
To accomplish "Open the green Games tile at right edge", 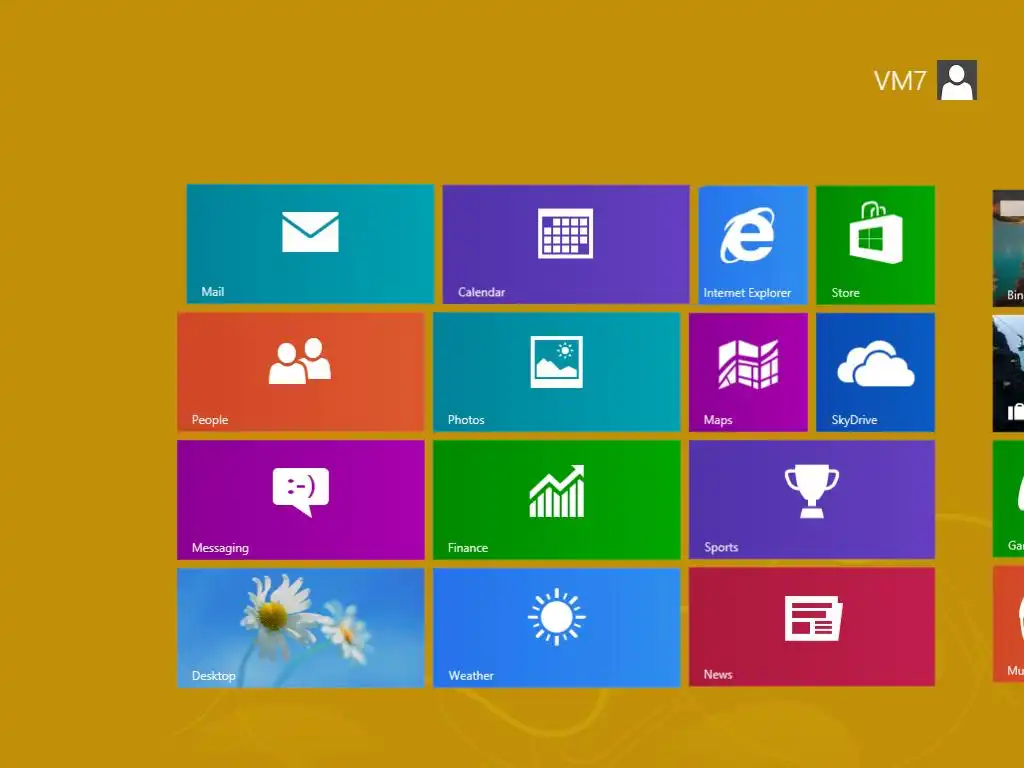I will (1008, 499).
